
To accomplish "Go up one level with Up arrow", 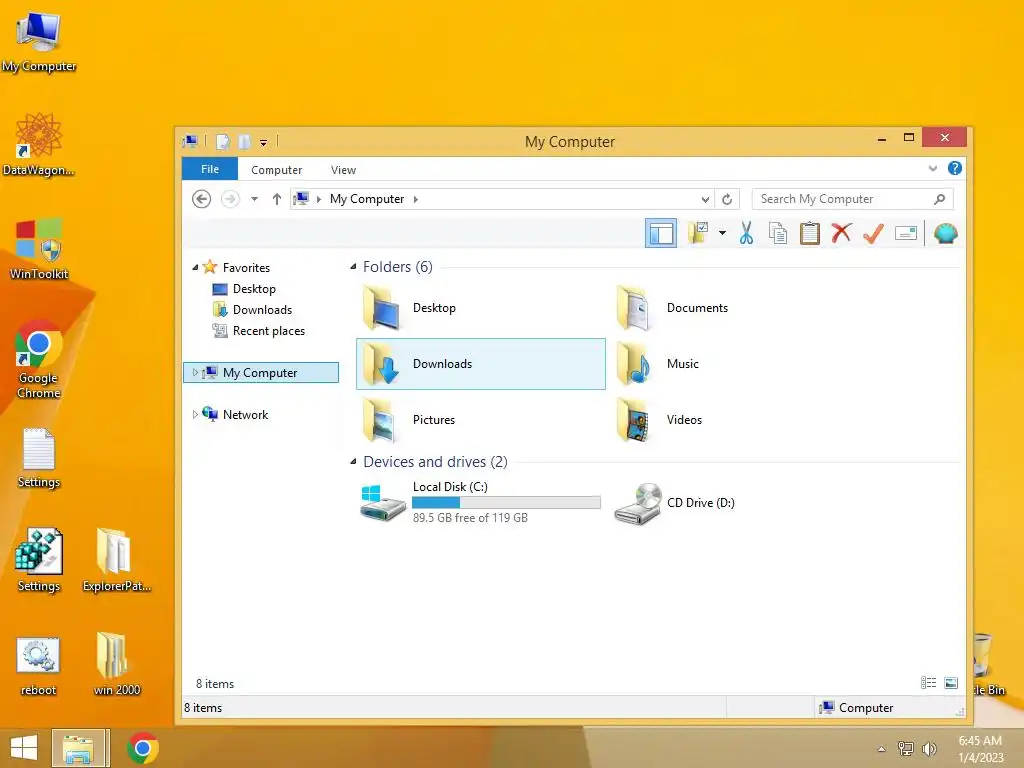I will (x=277, y=199).
